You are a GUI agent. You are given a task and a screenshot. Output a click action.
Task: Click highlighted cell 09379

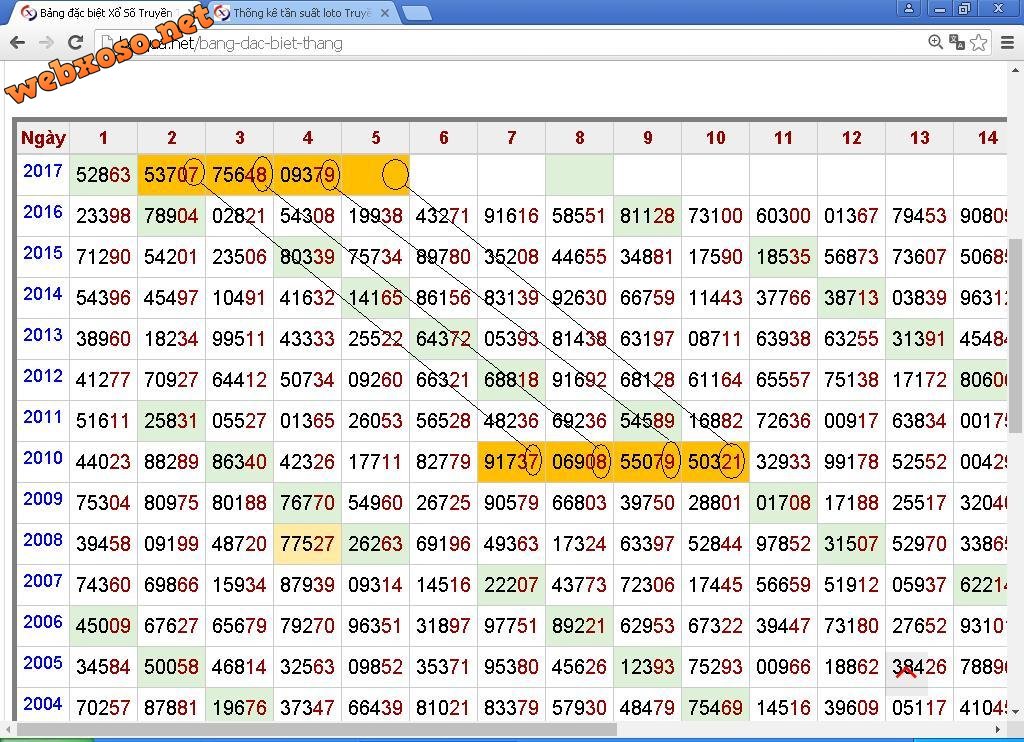pos(308,175)
